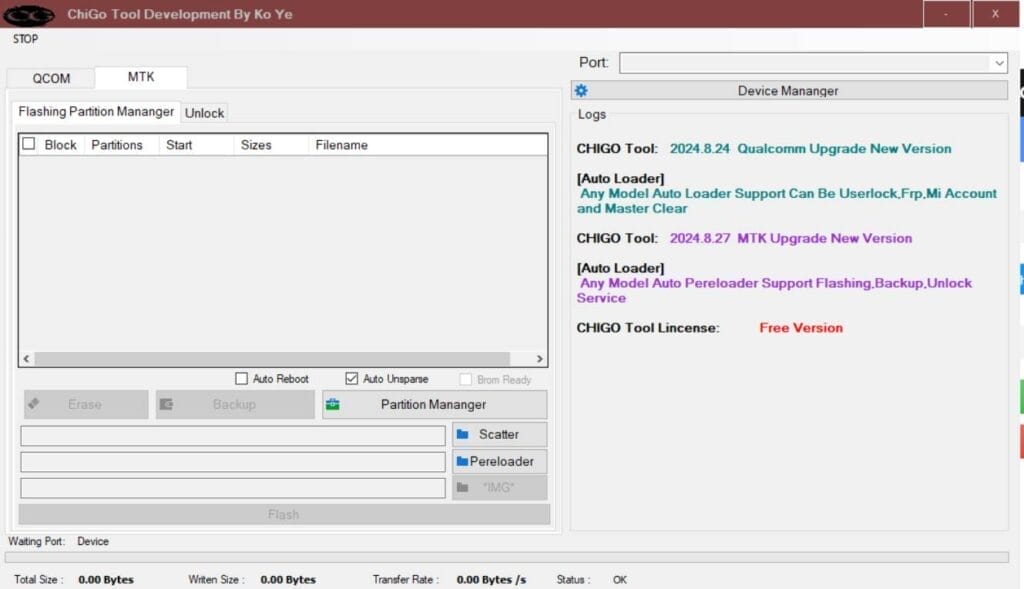The image size is (1024, 589).
Task: Click the left arrow of partition scrollbar
Action: point(27,359)
